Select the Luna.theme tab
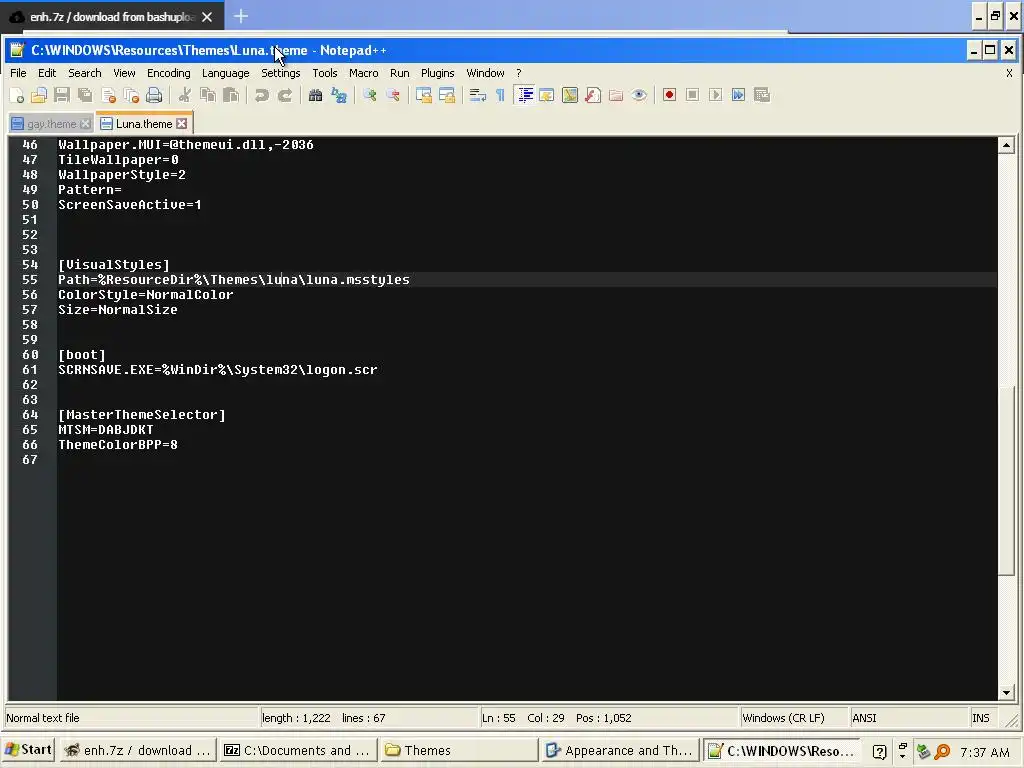The width and height of the screenshot is (1024, 768). [x=144, y=123]
